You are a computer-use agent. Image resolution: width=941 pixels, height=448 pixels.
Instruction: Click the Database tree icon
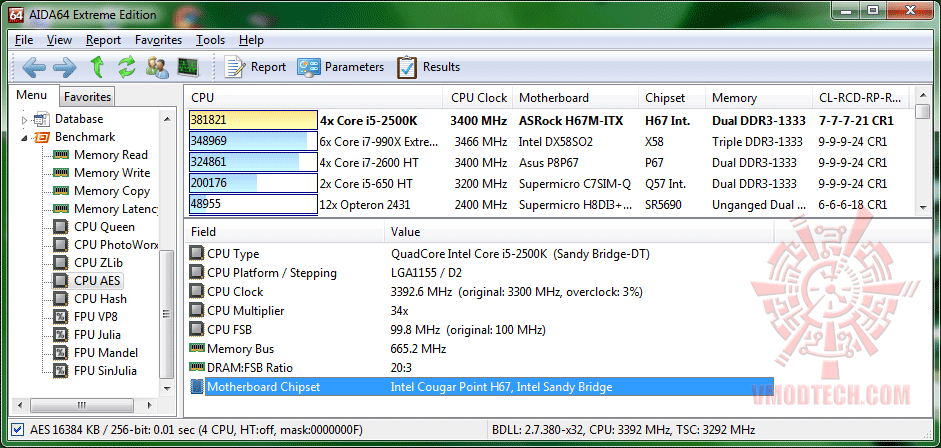point(41,119)
